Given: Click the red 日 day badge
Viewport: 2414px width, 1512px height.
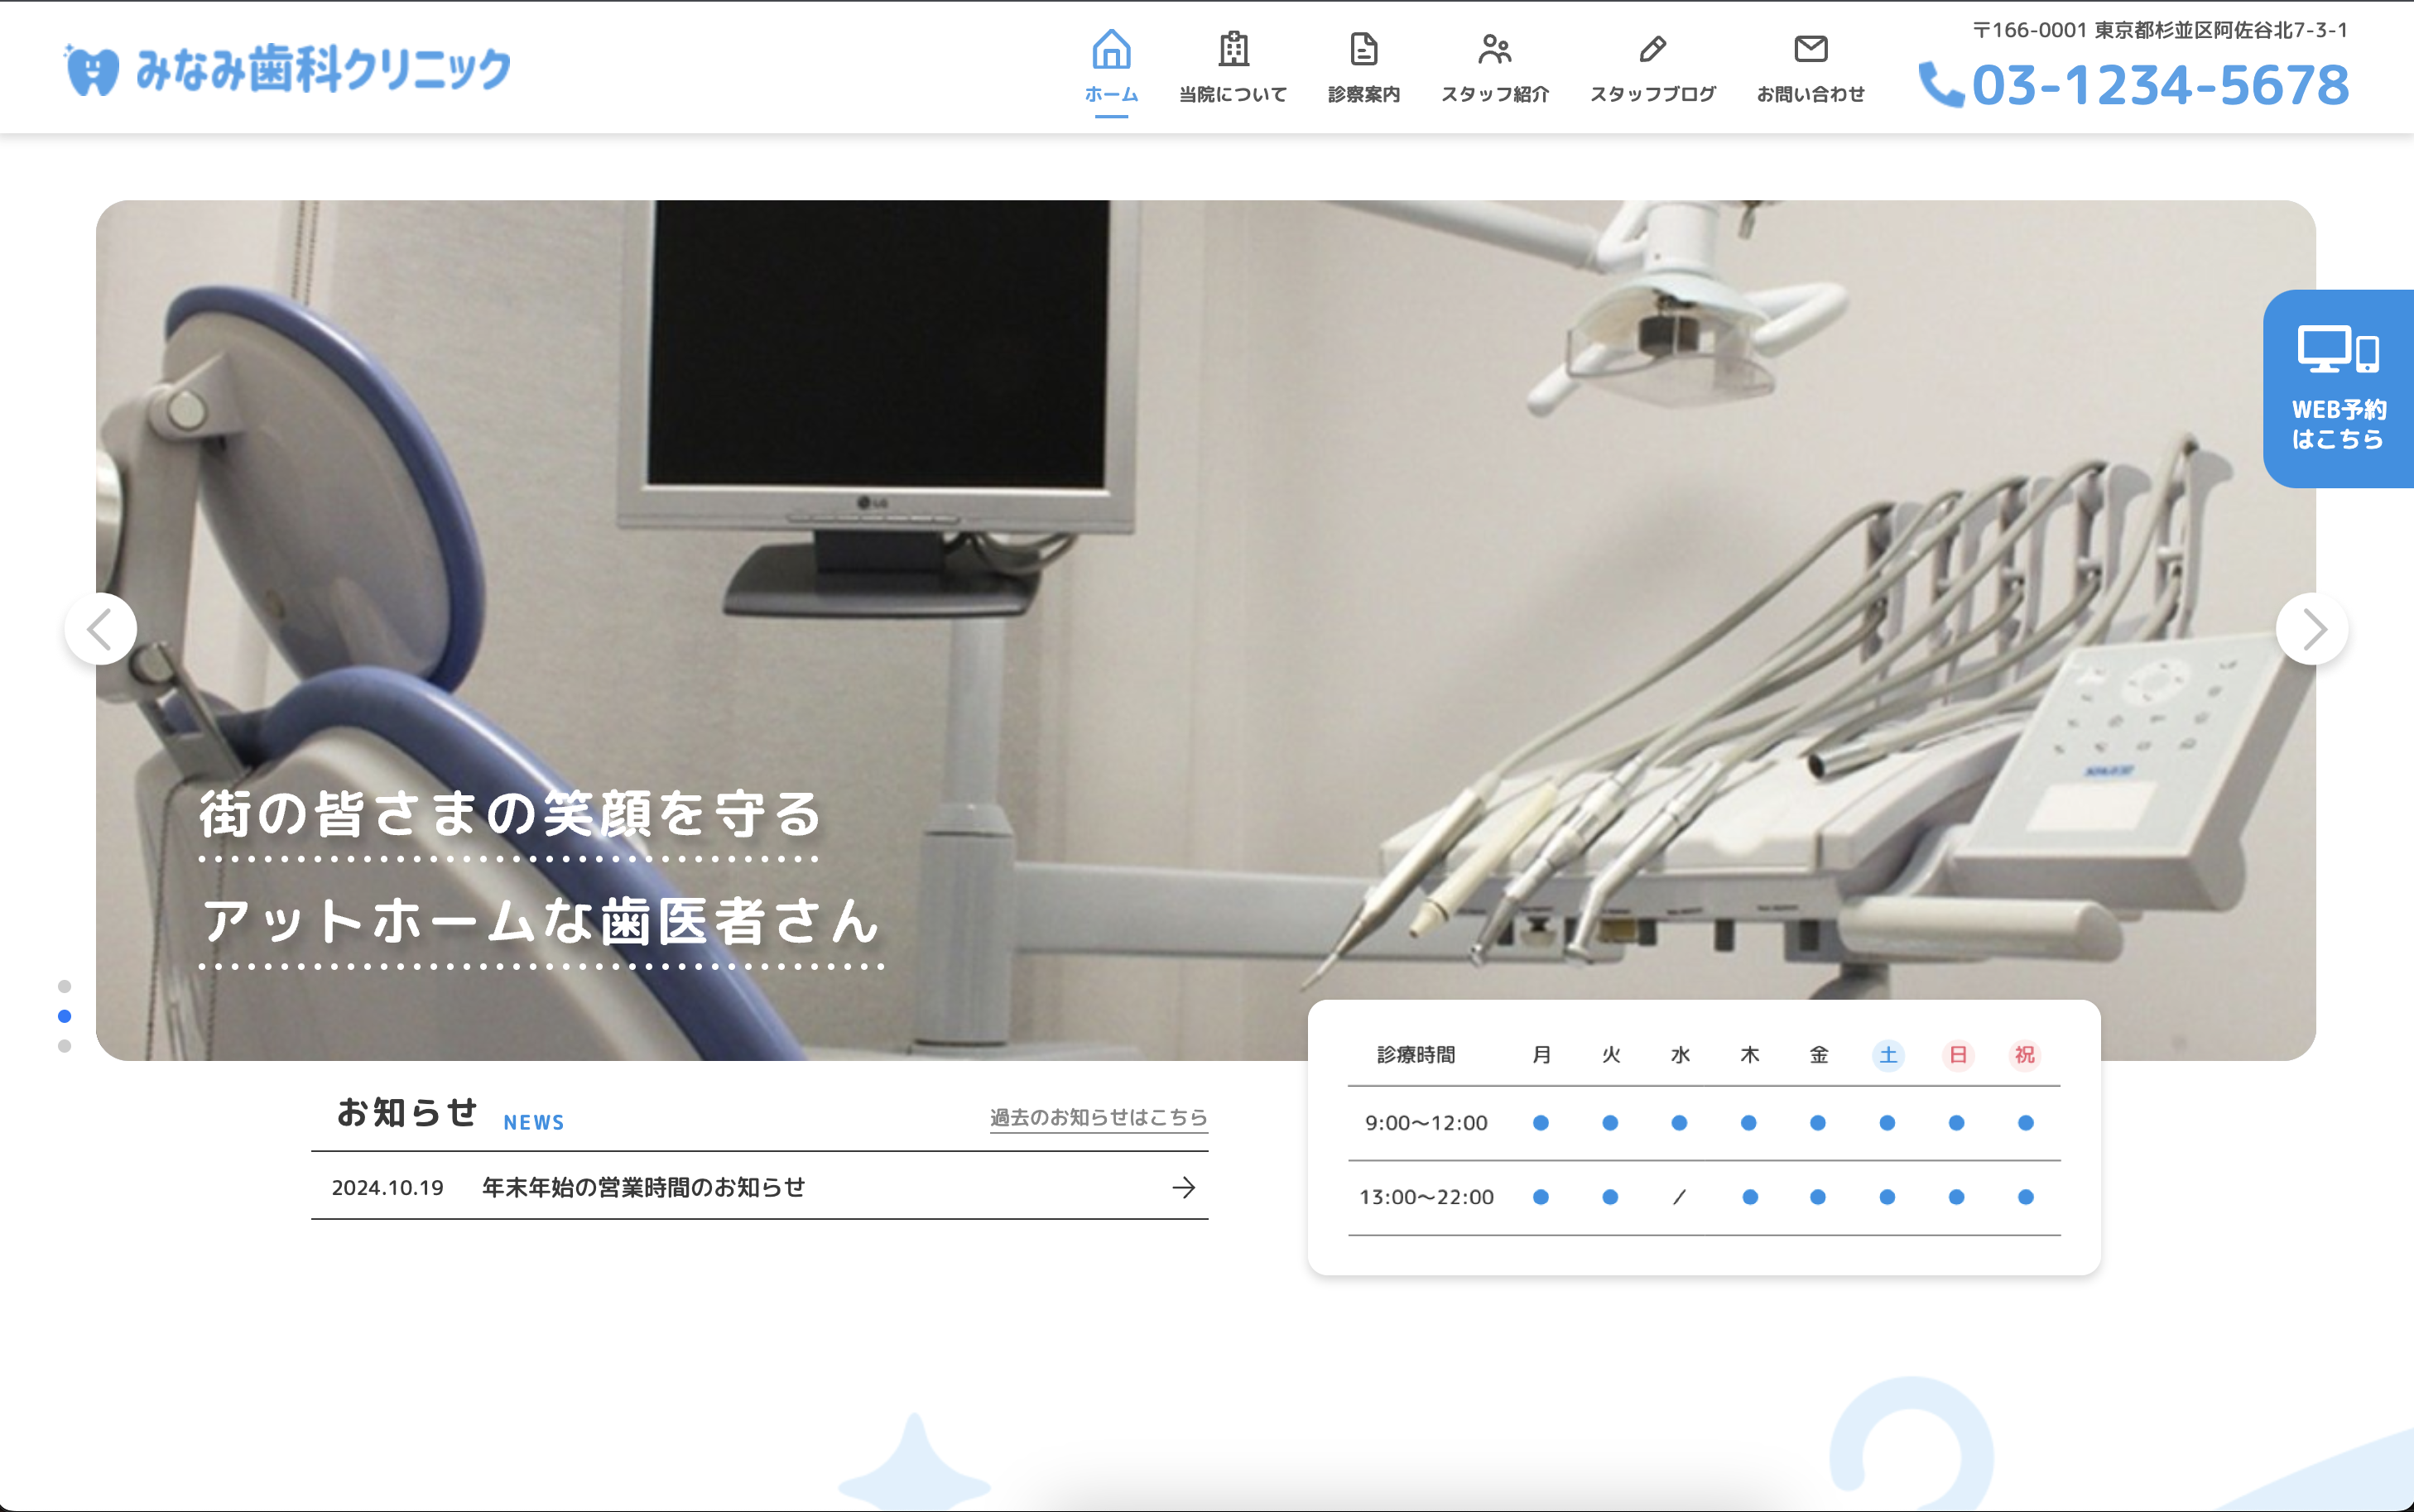Looking at the screenshot, I should (x=1957, y=1055).
